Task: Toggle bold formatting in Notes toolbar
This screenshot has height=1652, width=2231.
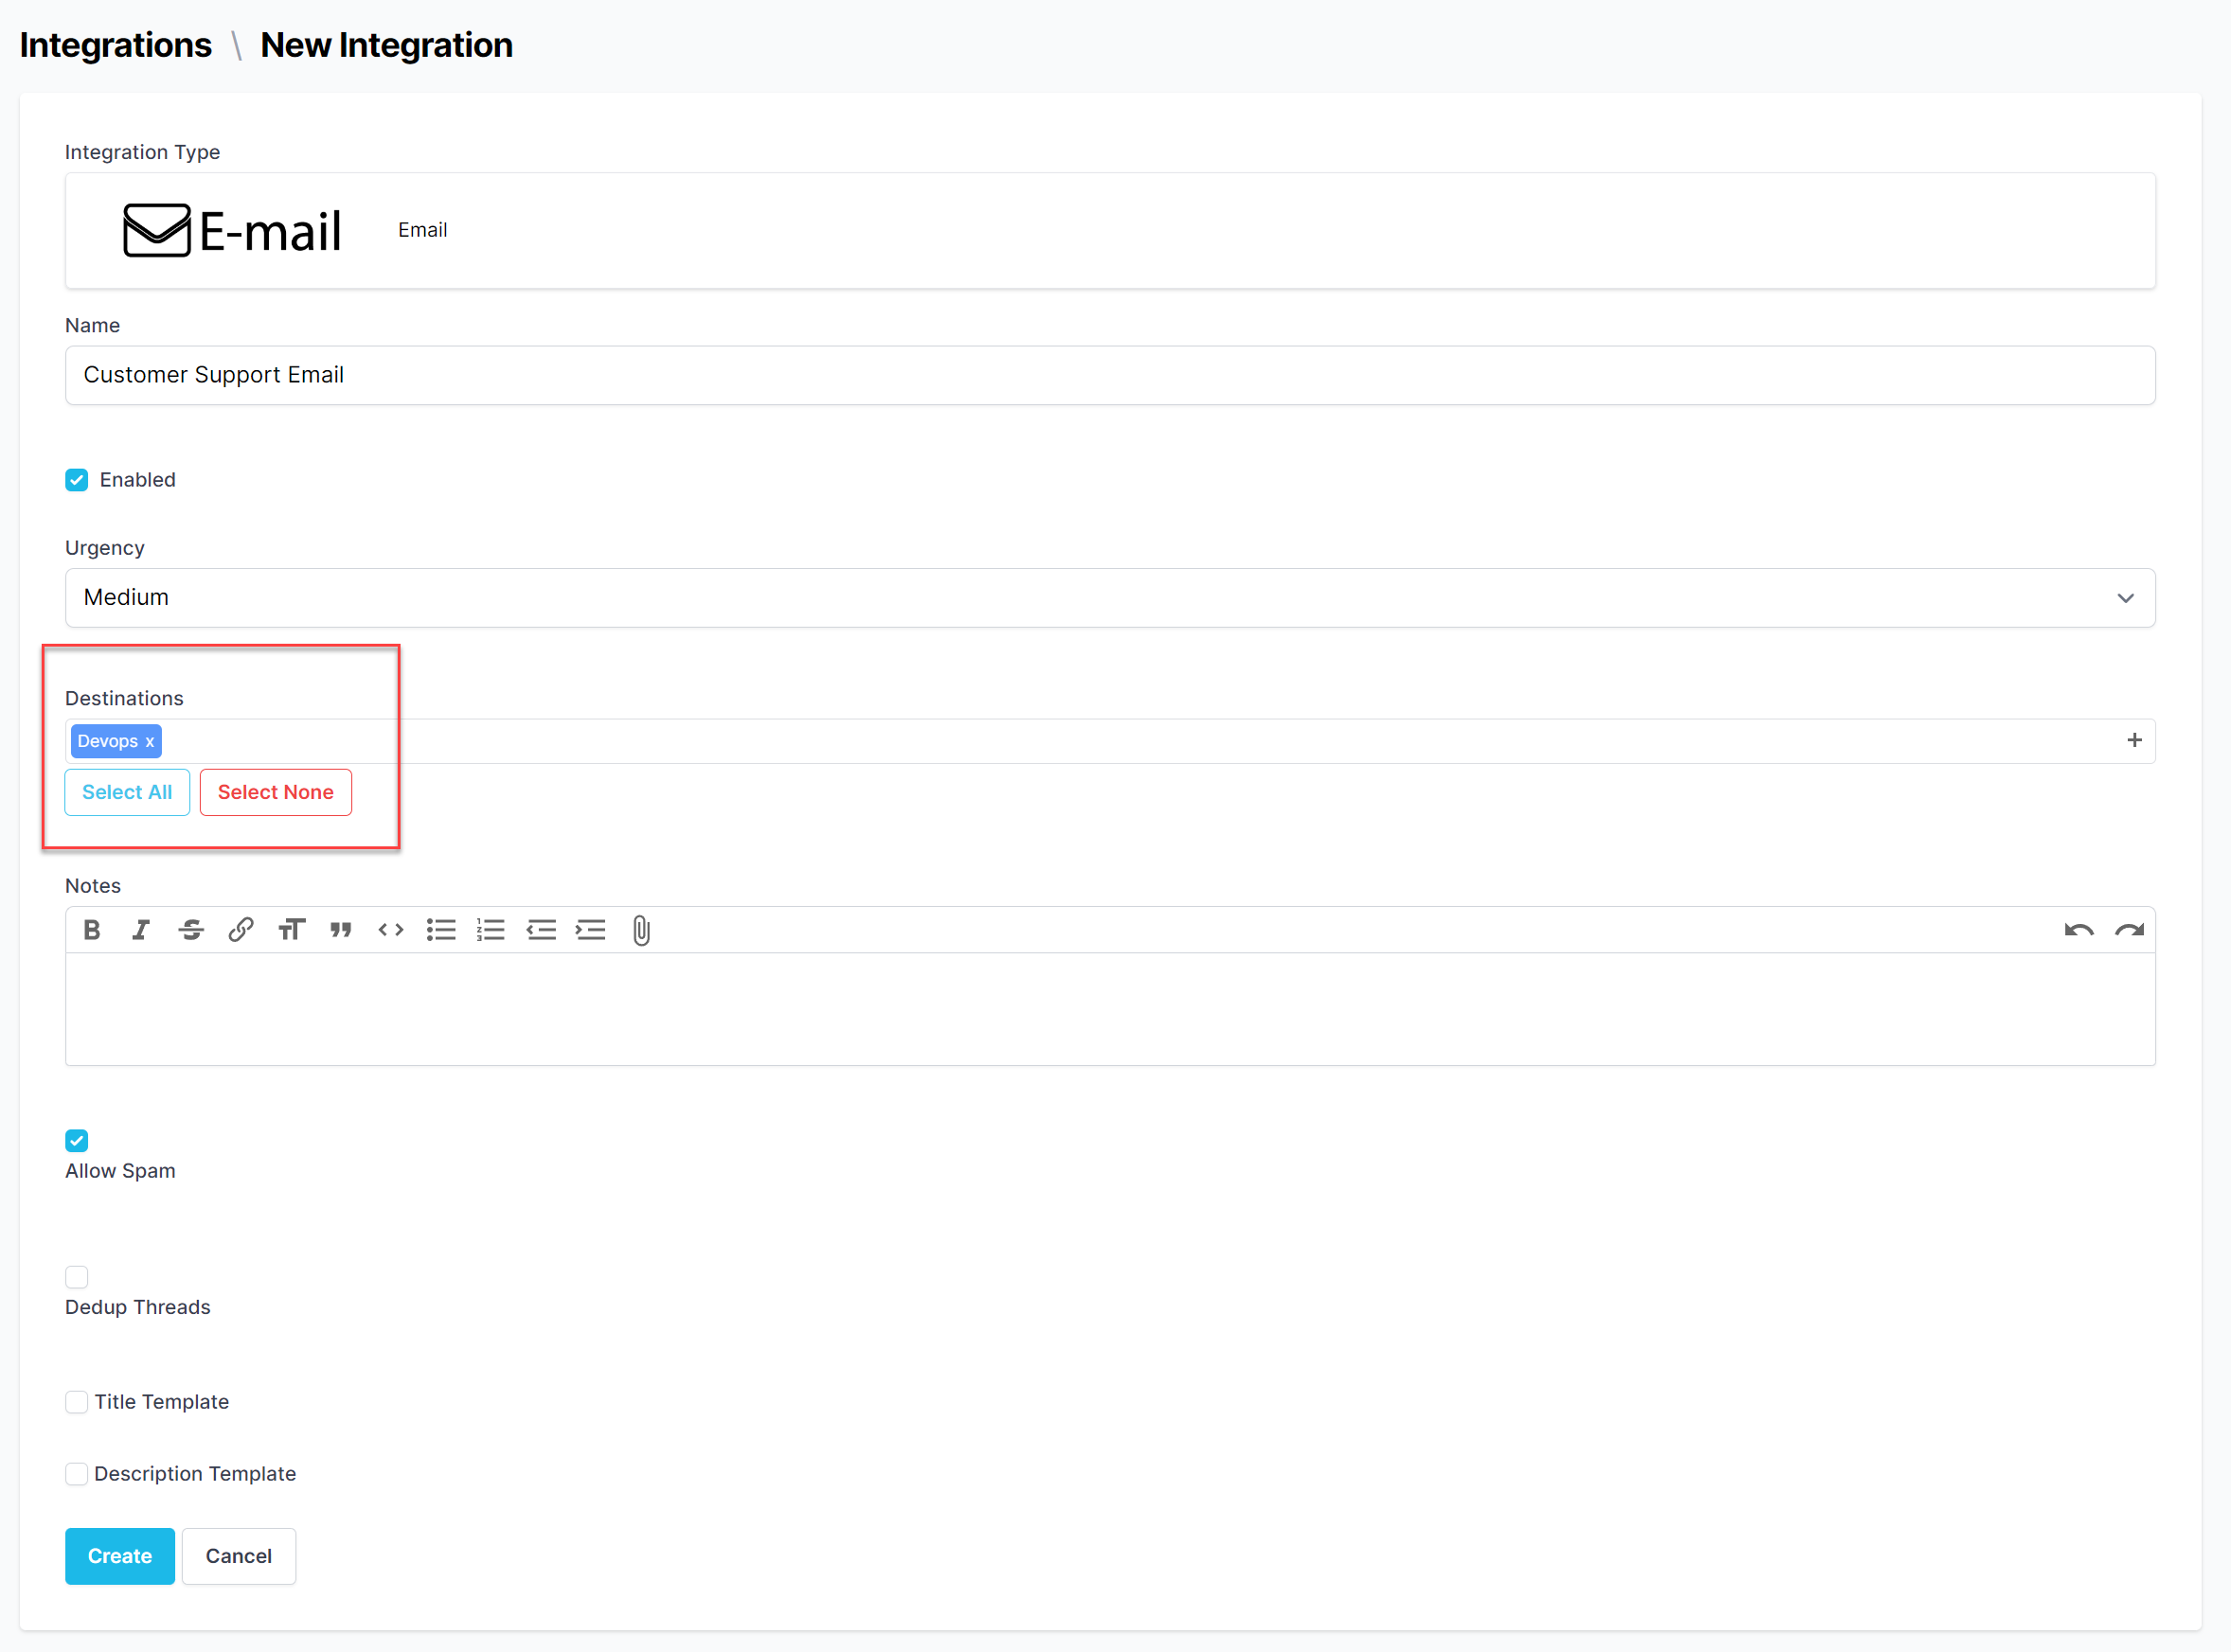Action: pos(92,930)
